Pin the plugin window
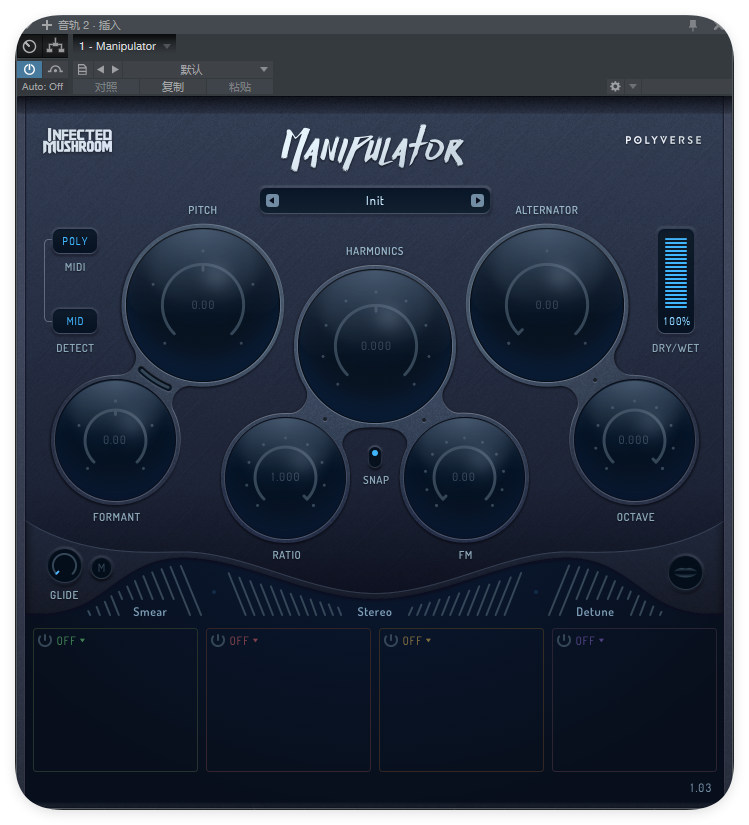Screen dimensions: 749x825 tap(693, 25)
